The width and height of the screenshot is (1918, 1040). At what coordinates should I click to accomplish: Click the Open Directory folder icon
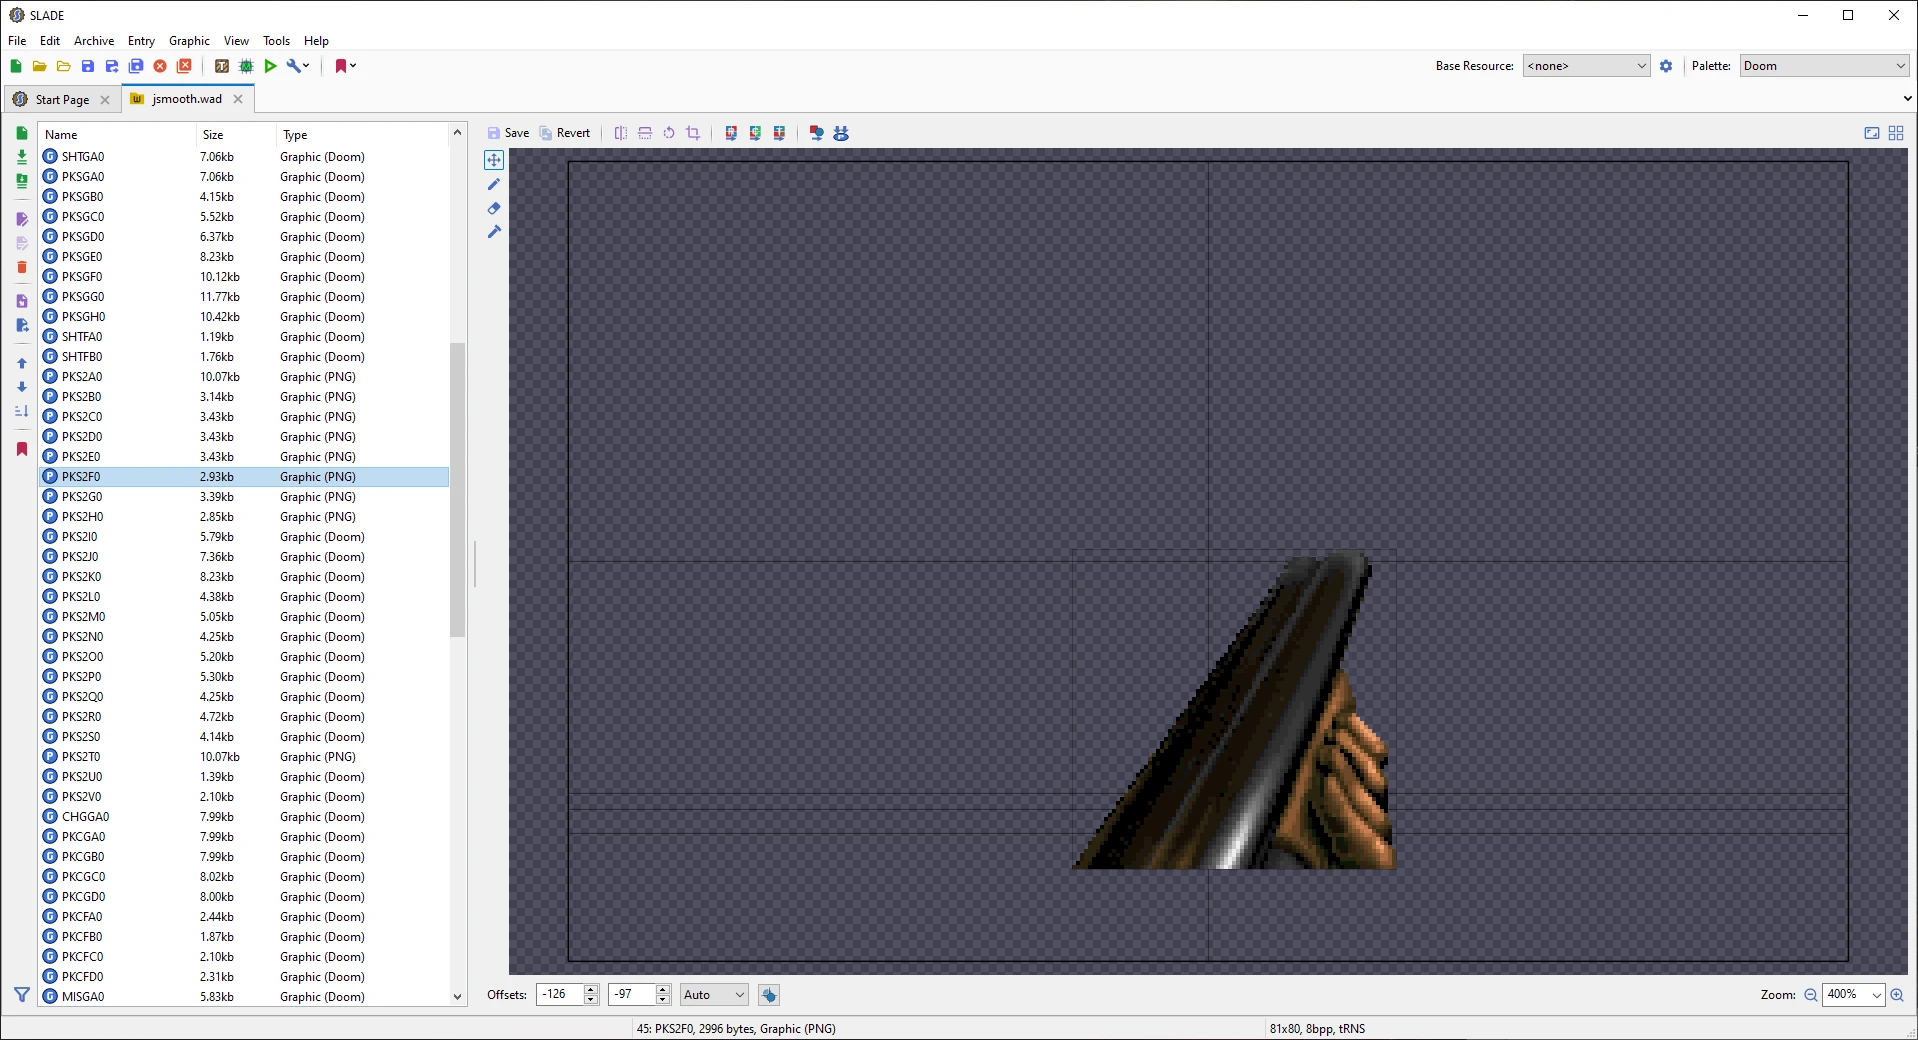(x=64, y=66)
